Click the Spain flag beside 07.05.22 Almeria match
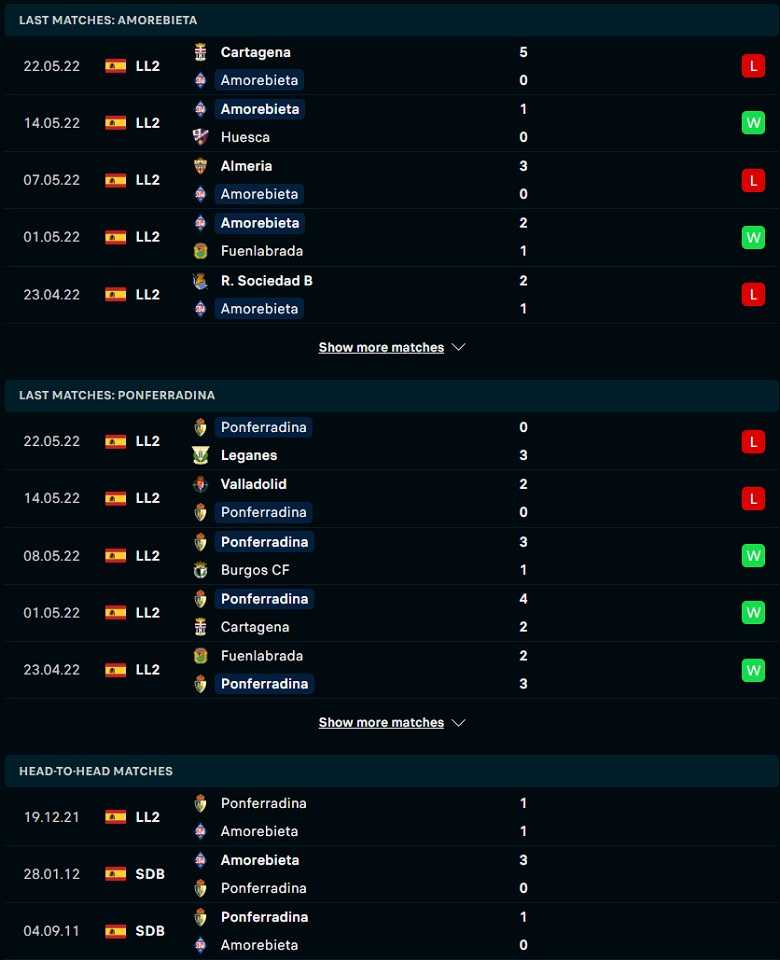The height and width of the screenshot is (960, 780). tap(115, 180)
